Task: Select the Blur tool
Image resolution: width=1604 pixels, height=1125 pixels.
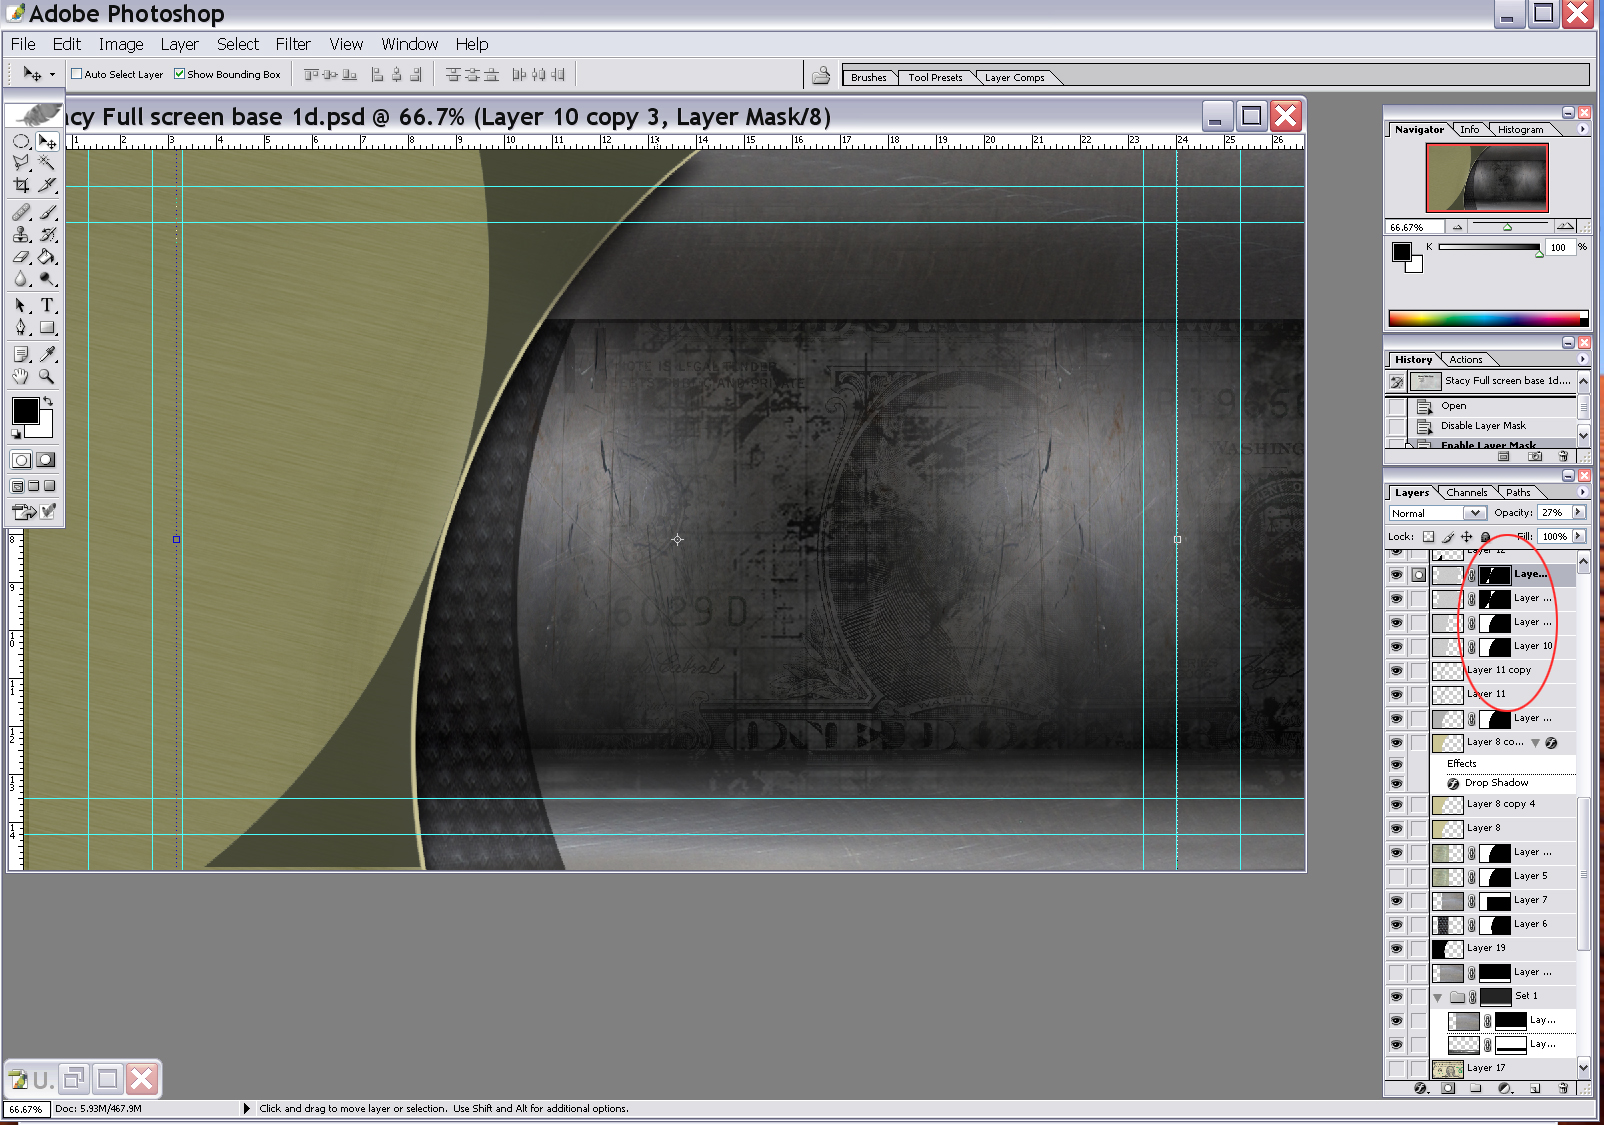Action: [x=21, y=279]
